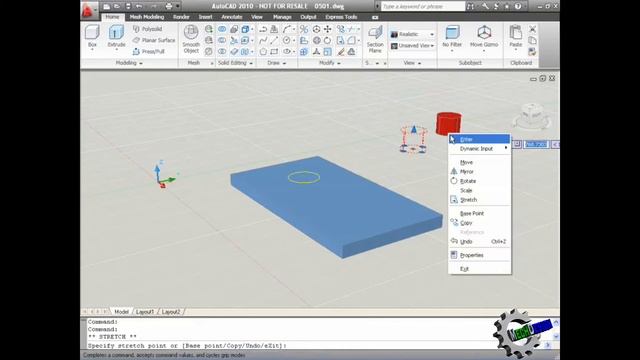
Task: Choose Exit in the context menu
Action: point(480,269)
